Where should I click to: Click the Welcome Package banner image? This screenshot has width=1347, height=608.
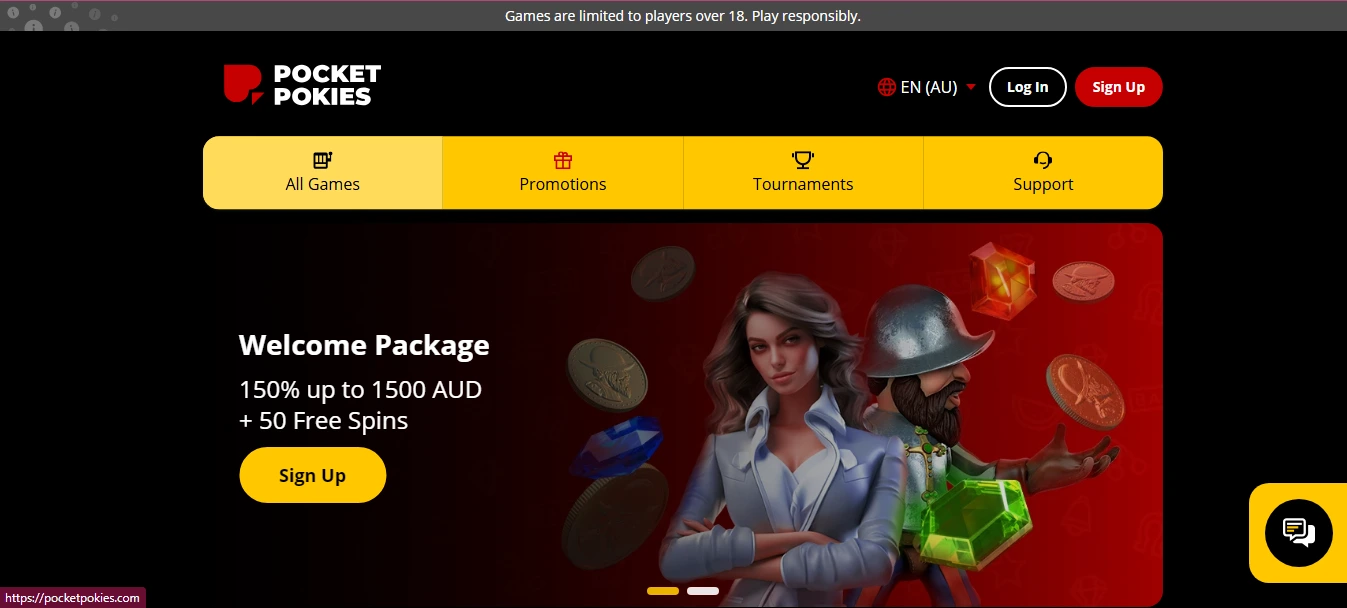pos(683,414)
